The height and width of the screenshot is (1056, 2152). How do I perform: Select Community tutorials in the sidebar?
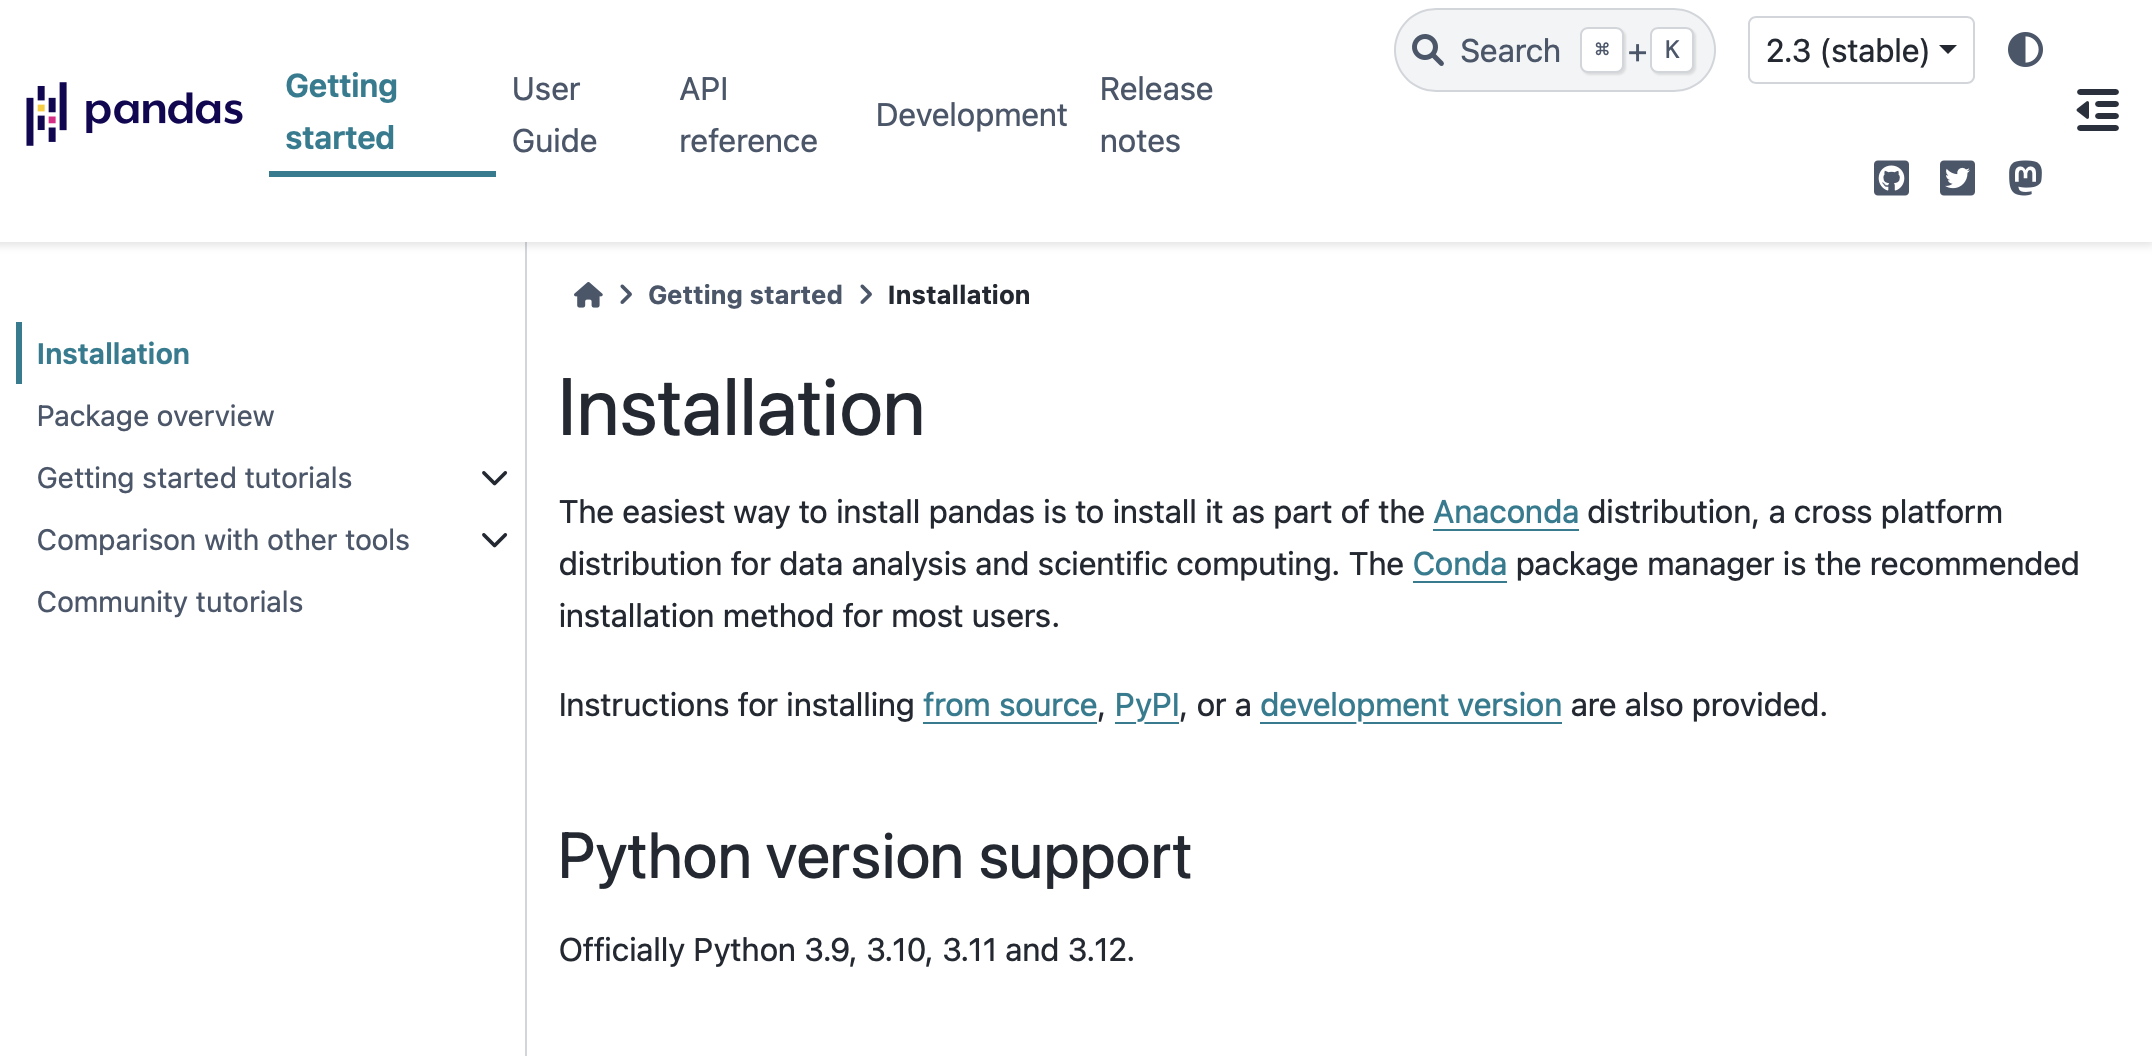[x=170, y=601]
